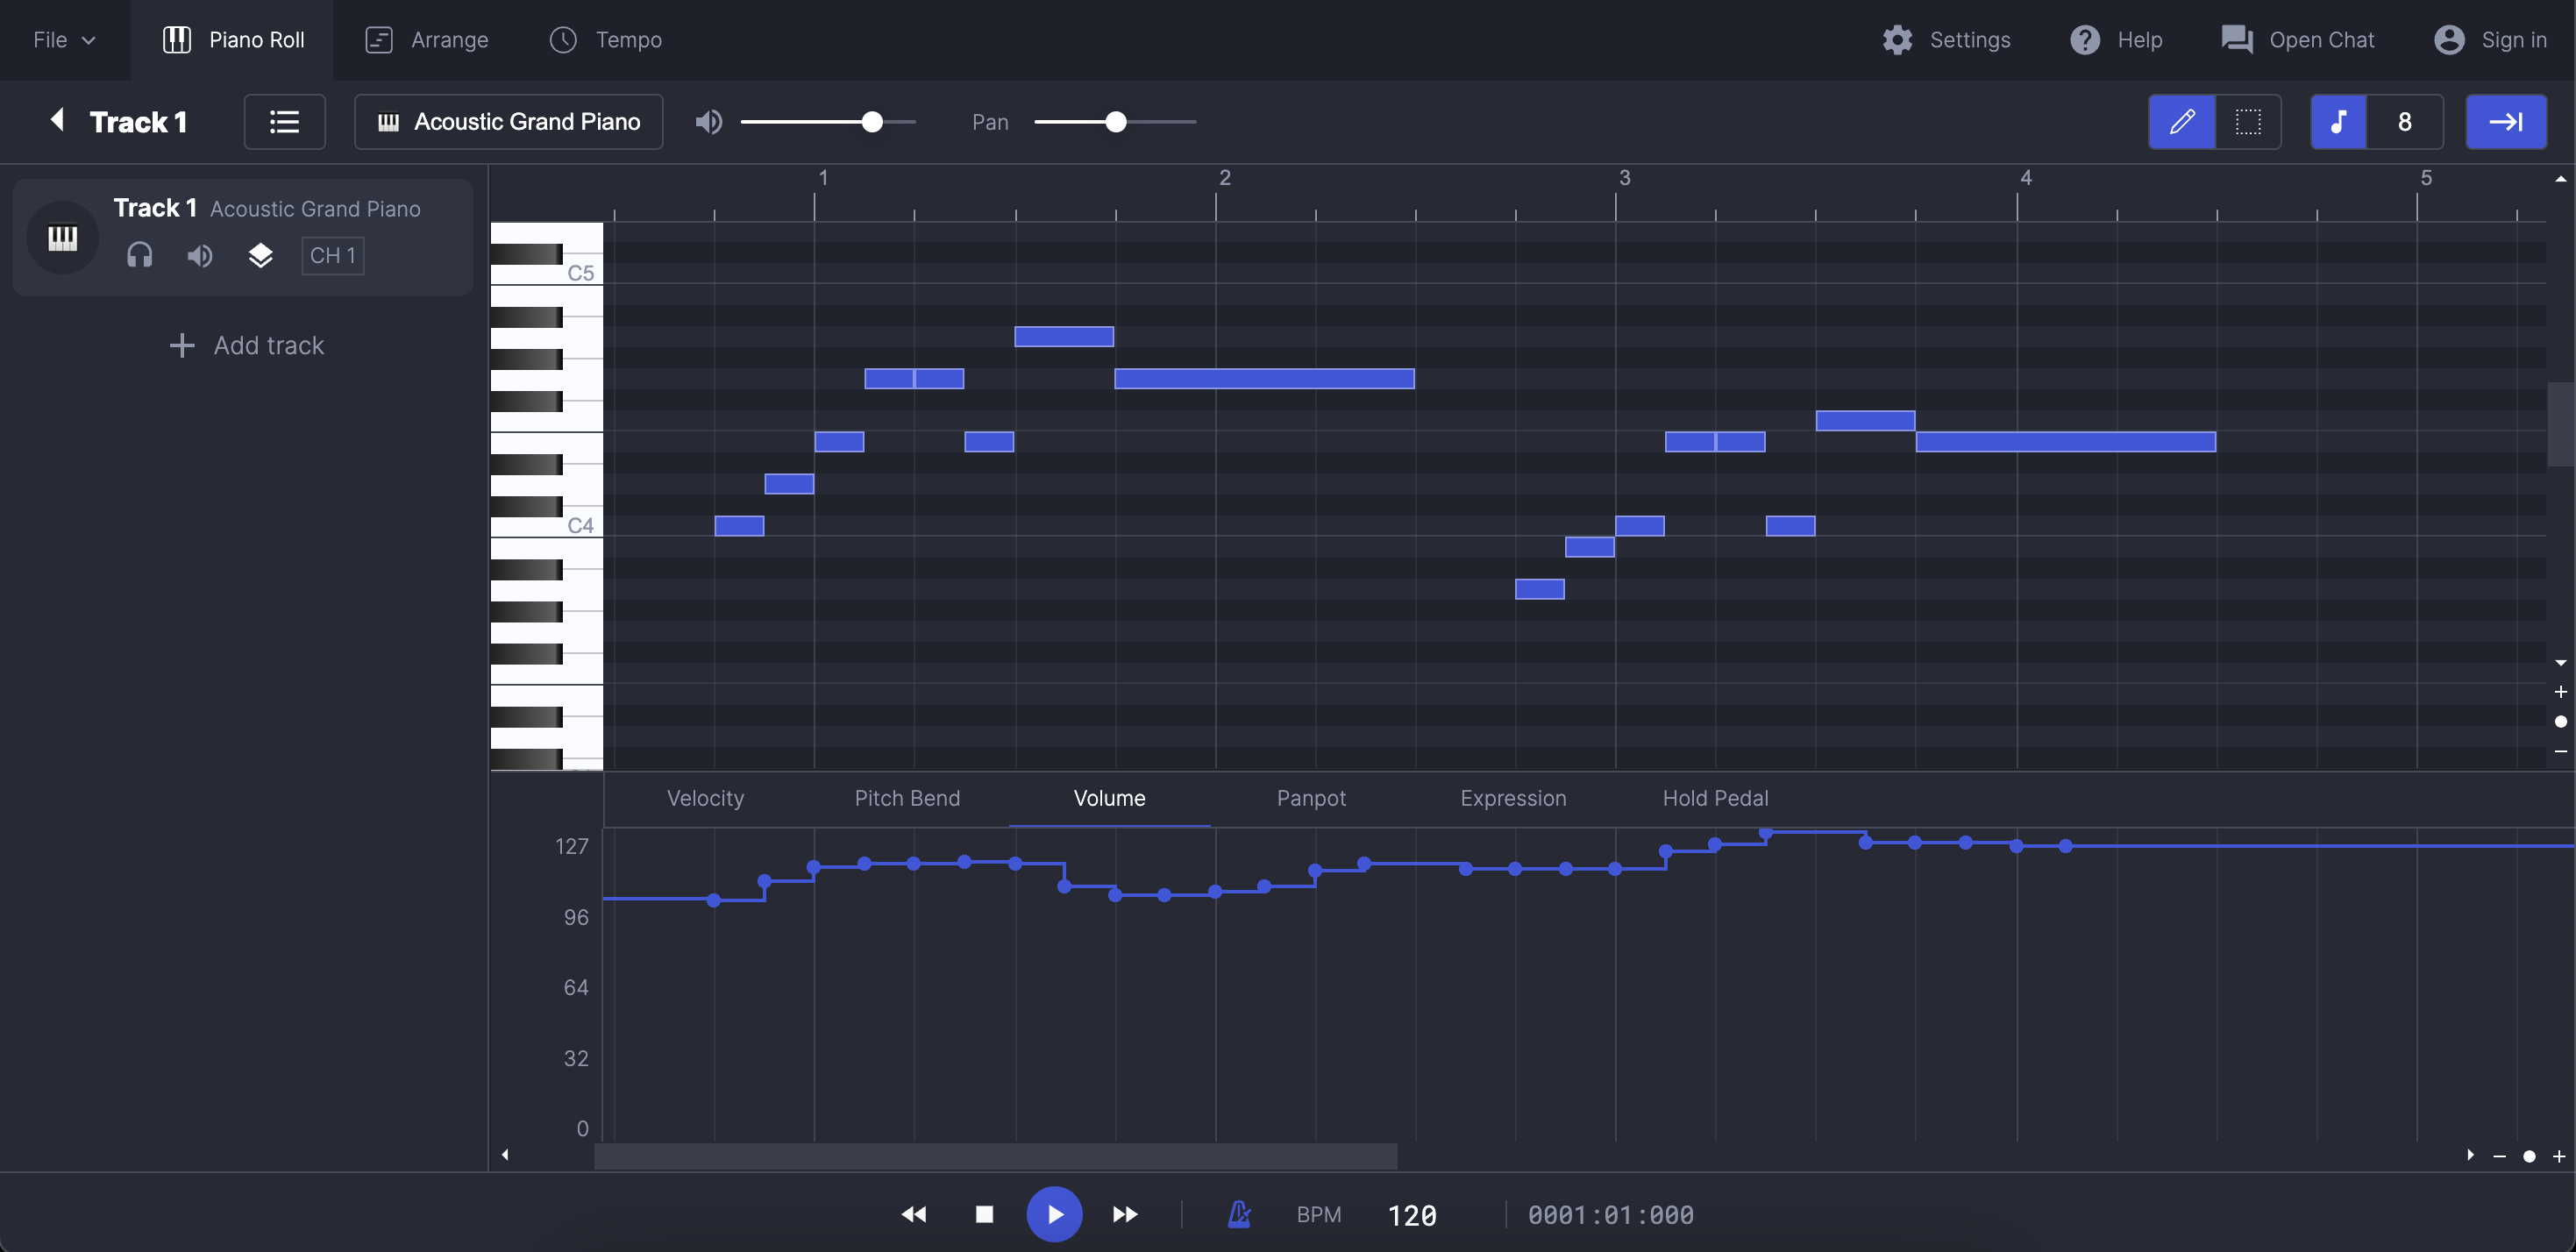This screenshot has height=1252, width=2576.
Task: Select the pencil draw tool
Action: (2181, 122)
